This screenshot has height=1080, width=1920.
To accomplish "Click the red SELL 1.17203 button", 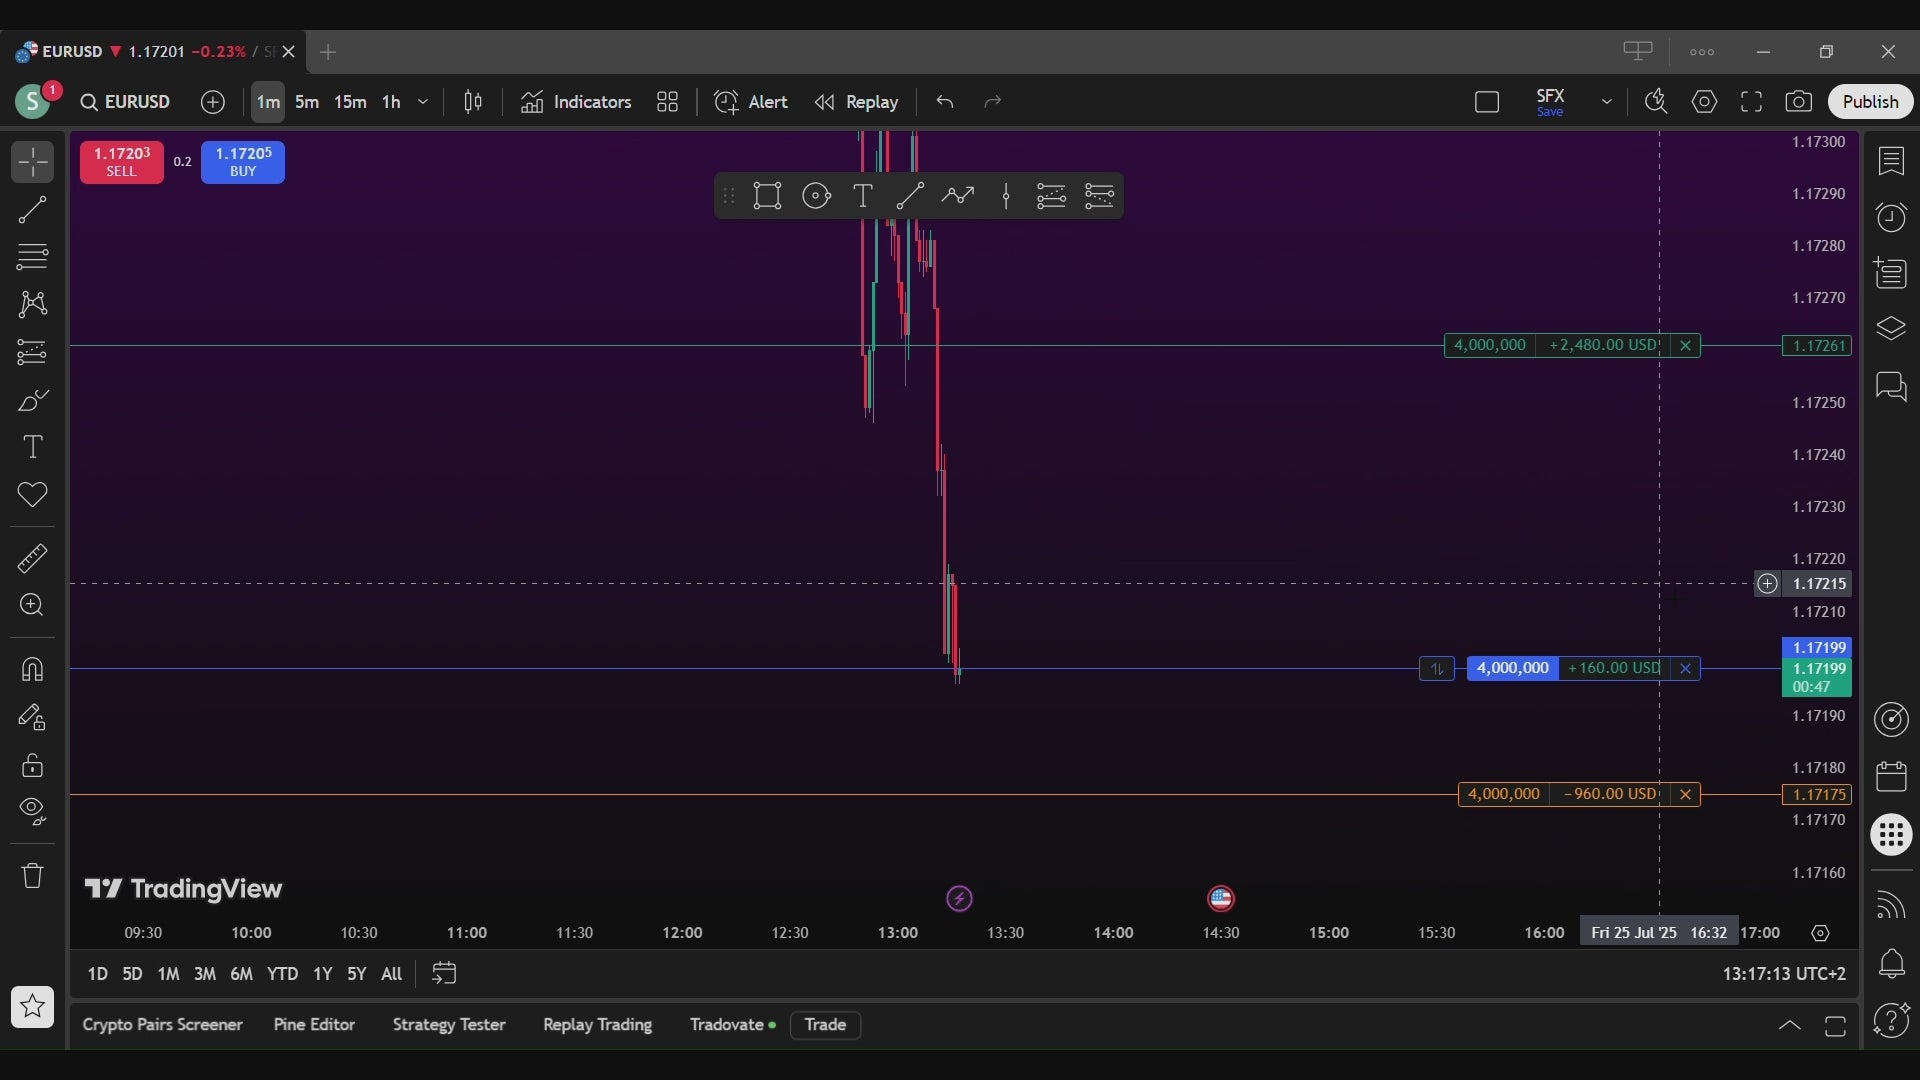I will [122, 162].
